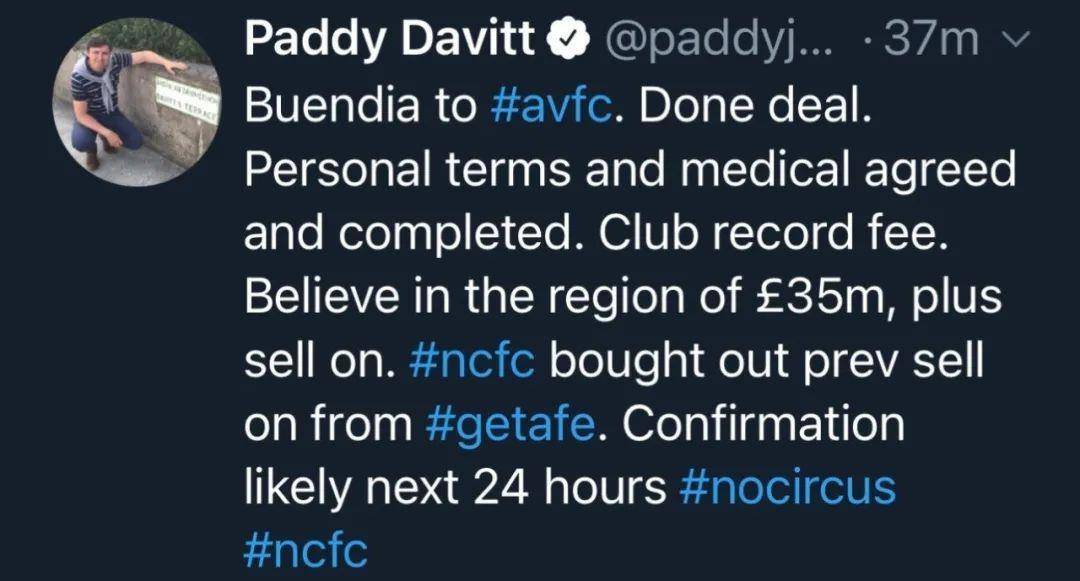This screenshot has width=1080, height=581.
Task: Open the final #ncfc hashtag ending the tweet
Action: tap(307, 550)
